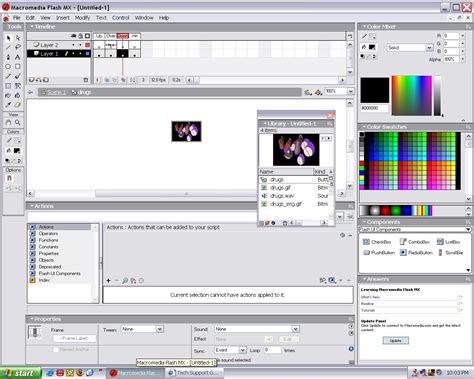This screenshot has width=474, height=379.
Task: Select the Paint Bucket tool
Action: pos(18,96)
